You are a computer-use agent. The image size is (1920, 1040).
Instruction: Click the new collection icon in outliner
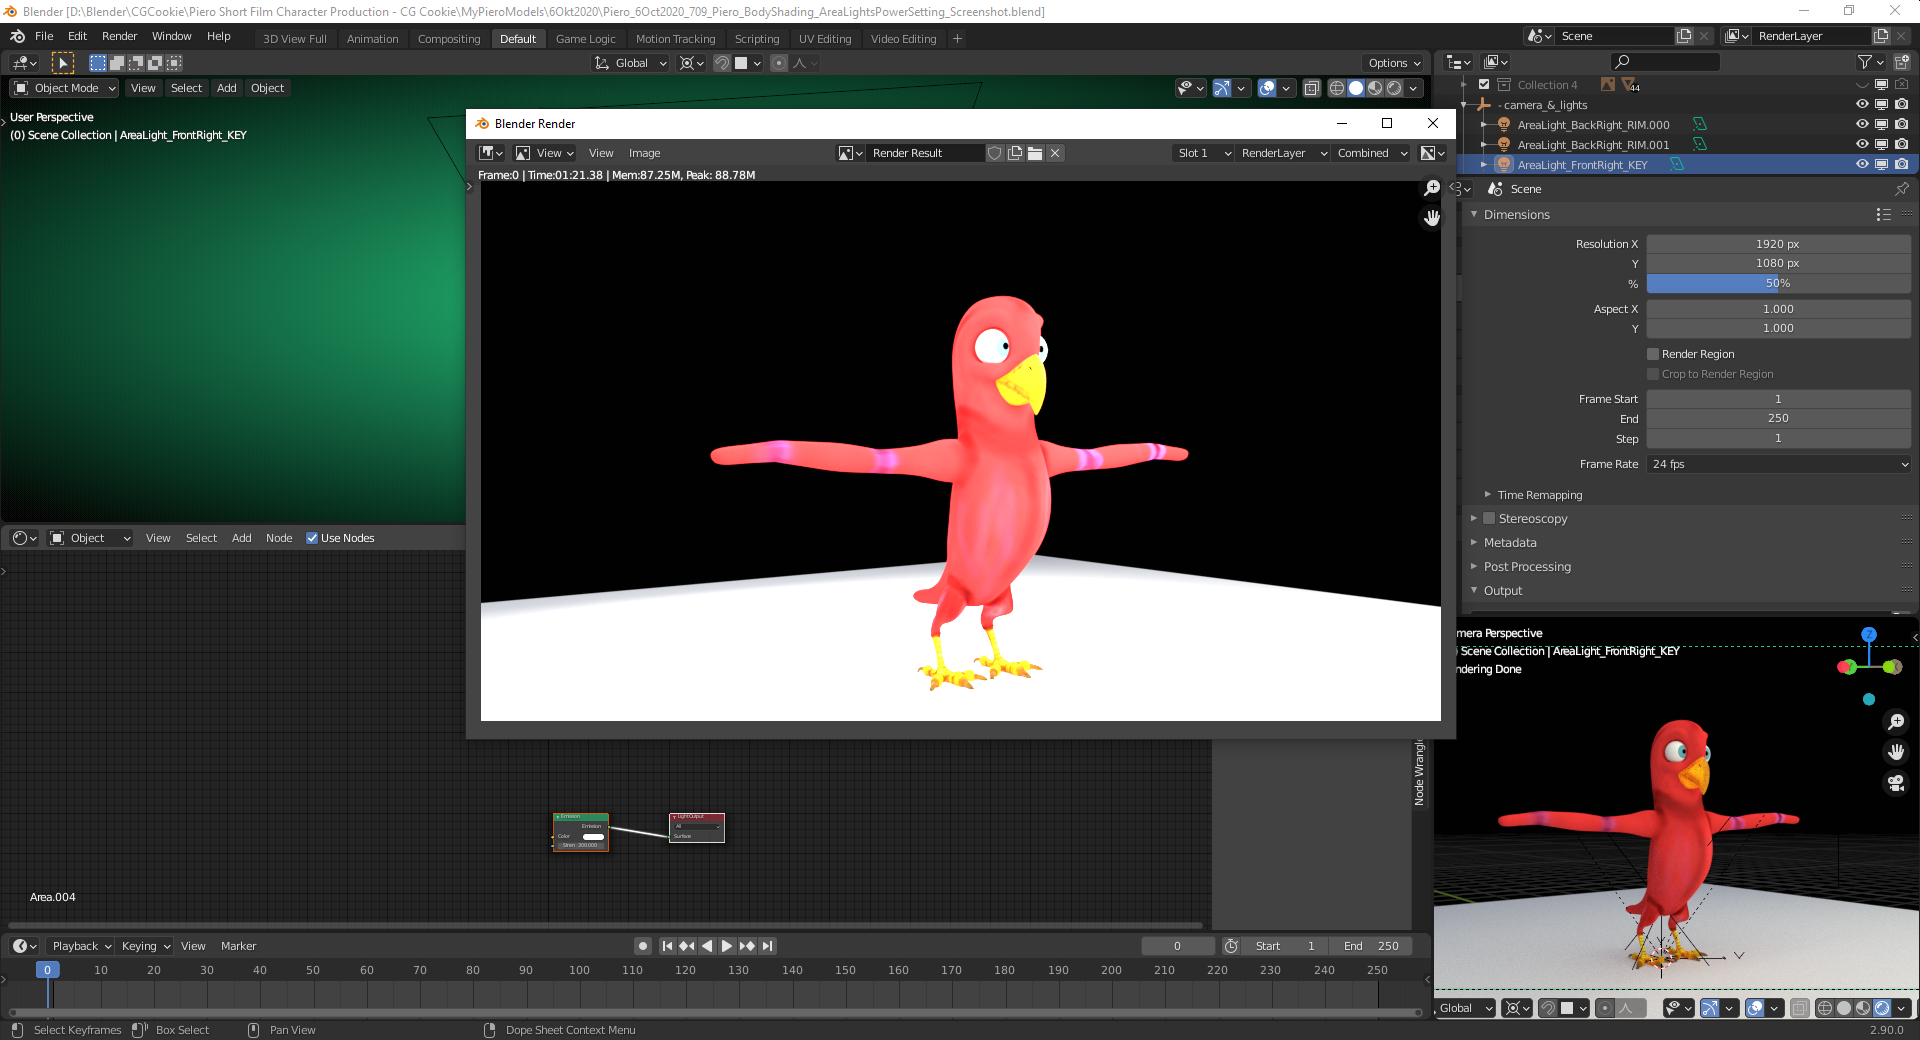tap(1902, 62)
